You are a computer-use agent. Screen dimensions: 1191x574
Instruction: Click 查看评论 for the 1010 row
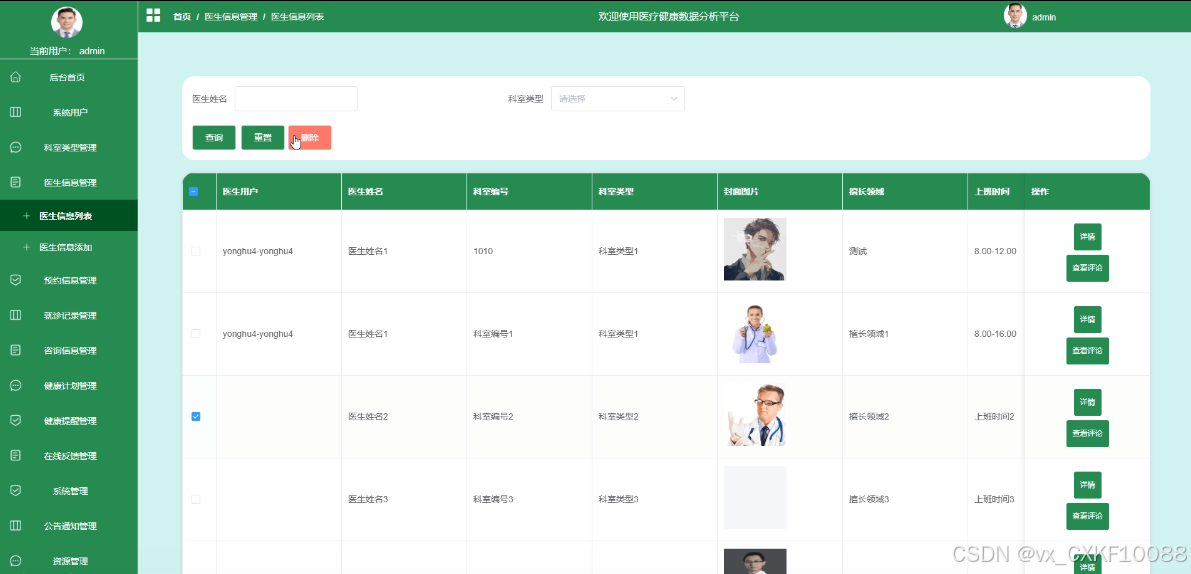point(1087,268)
